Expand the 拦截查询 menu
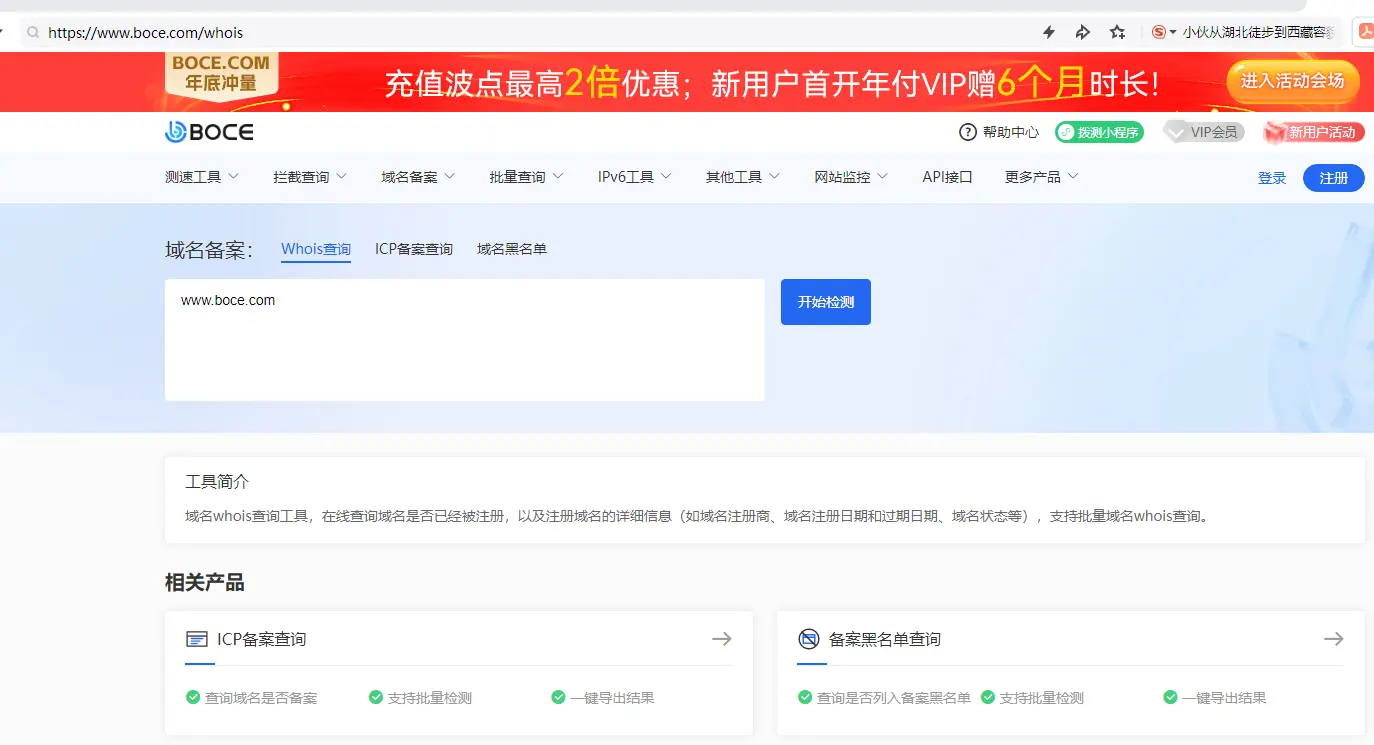Screen dimensions: 1374x745 pos(310,177)
